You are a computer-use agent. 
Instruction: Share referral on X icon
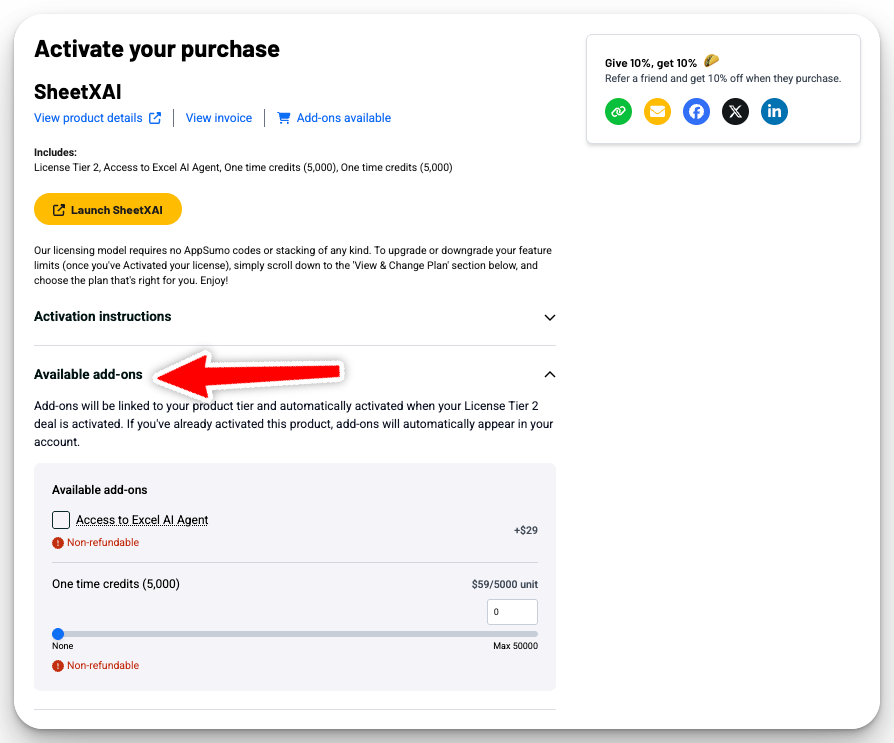pyautogui.click(x=735, y=111)
